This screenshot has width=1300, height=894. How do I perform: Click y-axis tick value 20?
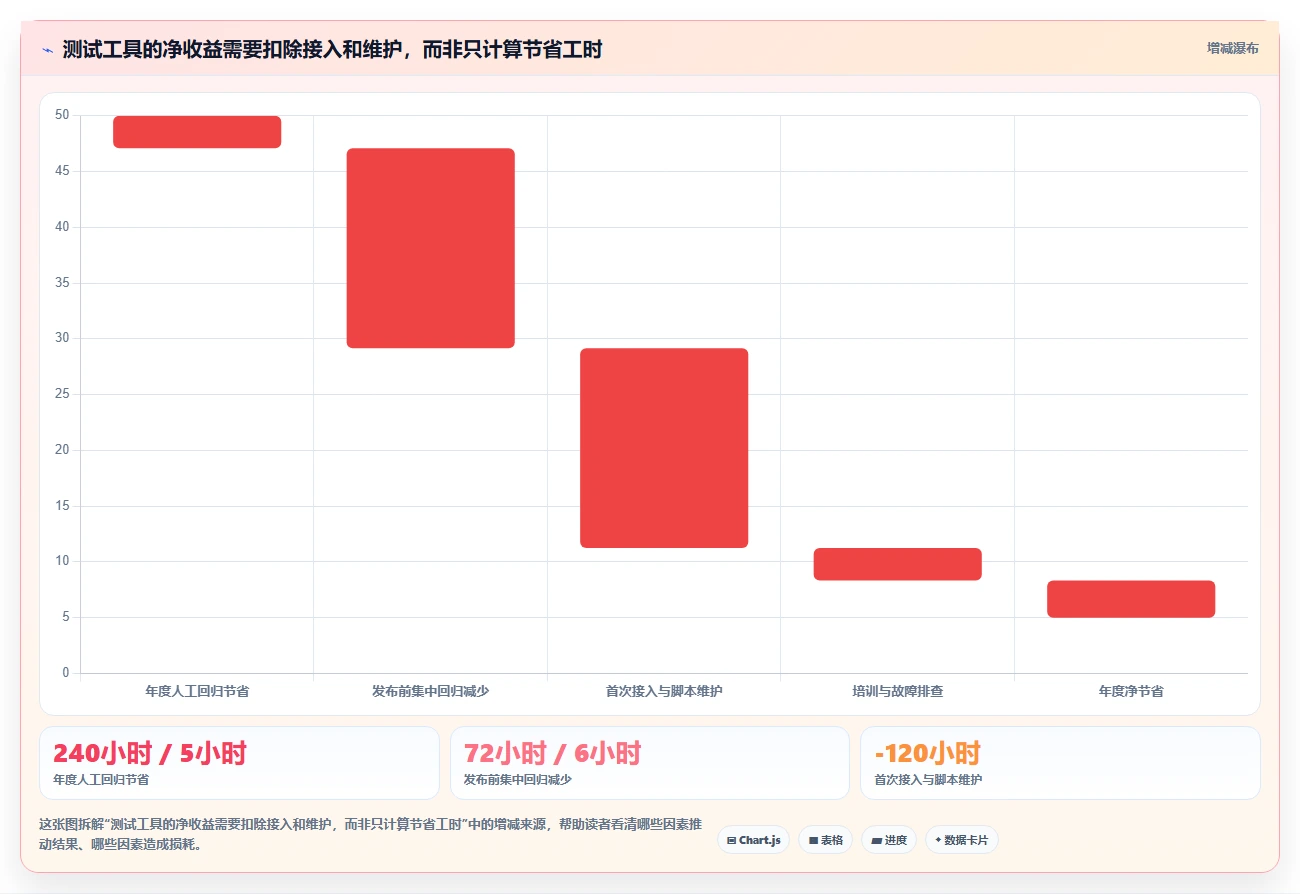[x=62, y=450]
